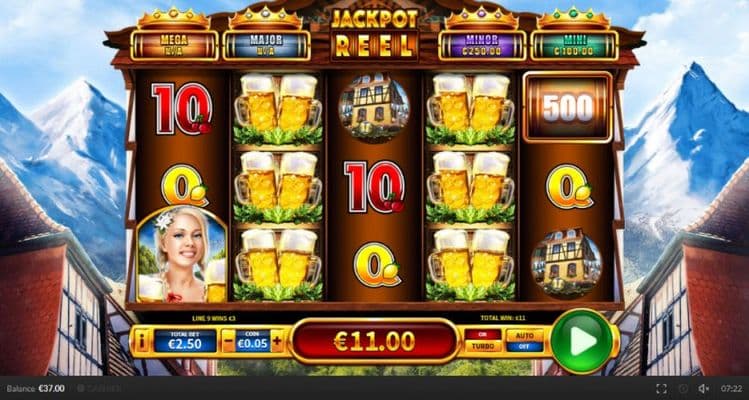The width and height of the screenshot is (749, 400).
Task: Toggle Auto spin off/on
Action: [524, 341]
